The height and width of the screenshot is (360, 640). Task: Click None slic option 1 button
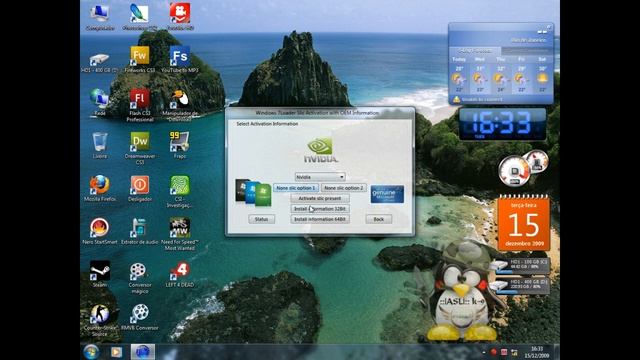point(296,188)
